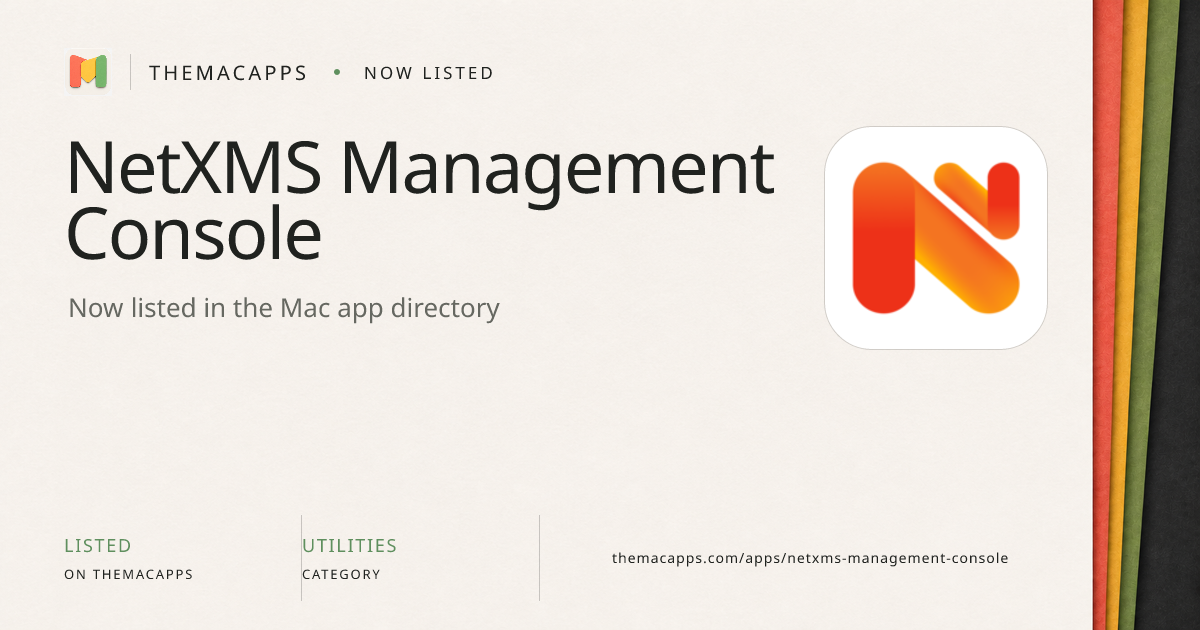Open the NetXMS Management Console app icon
This screenshot has width=1200, height=630.
point(936,238)
